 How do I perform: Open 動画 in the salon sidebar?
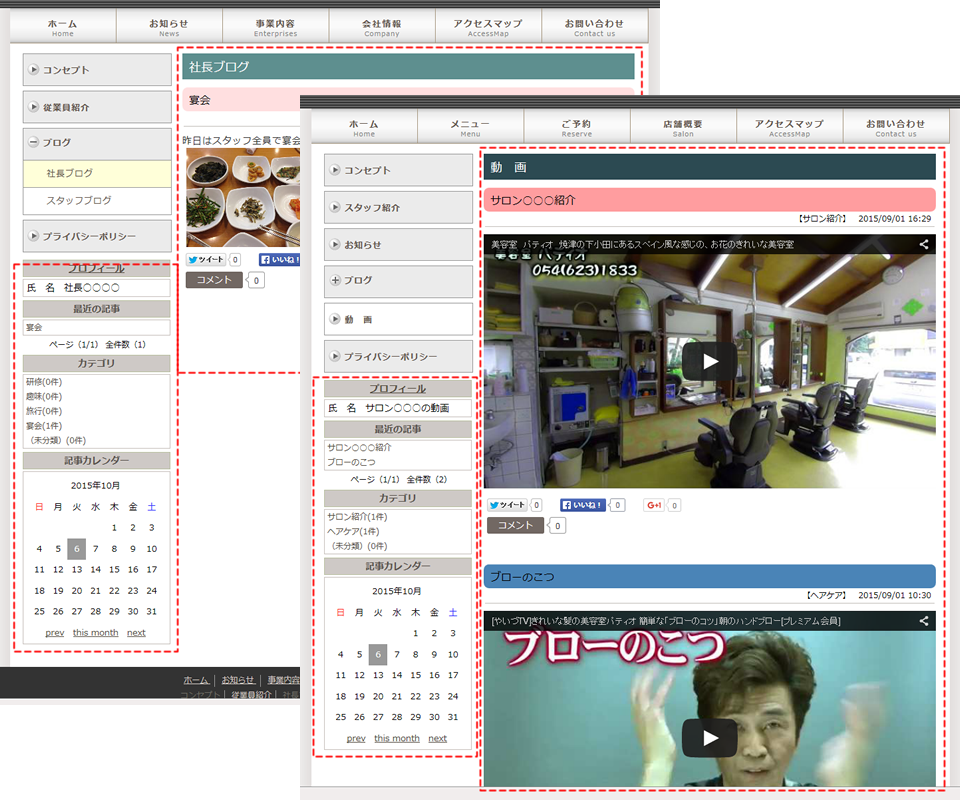point(398,319)
